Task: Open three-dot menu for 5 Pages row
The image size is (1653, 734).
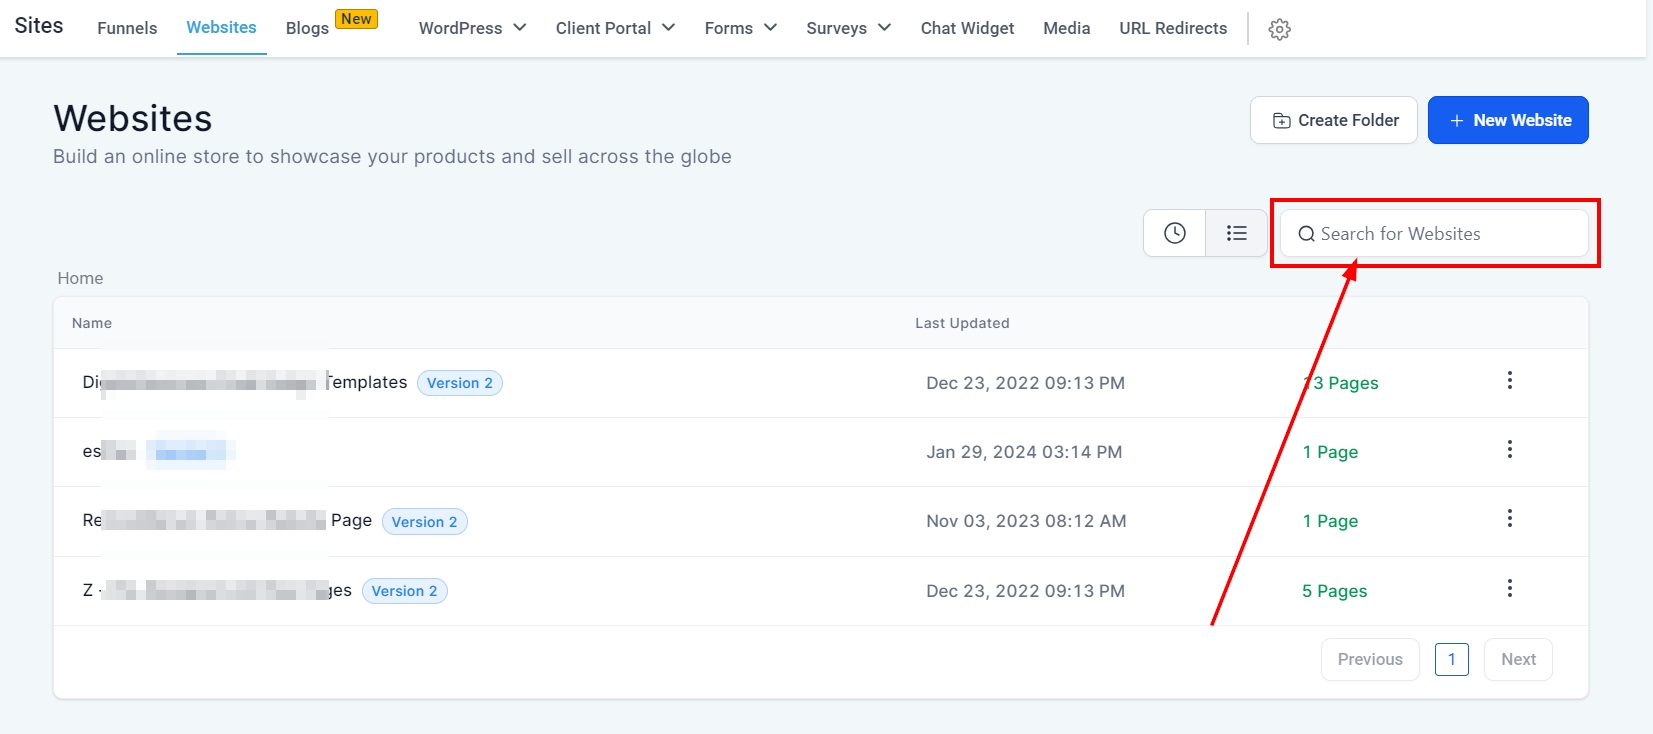Action: coord(1509,589)
